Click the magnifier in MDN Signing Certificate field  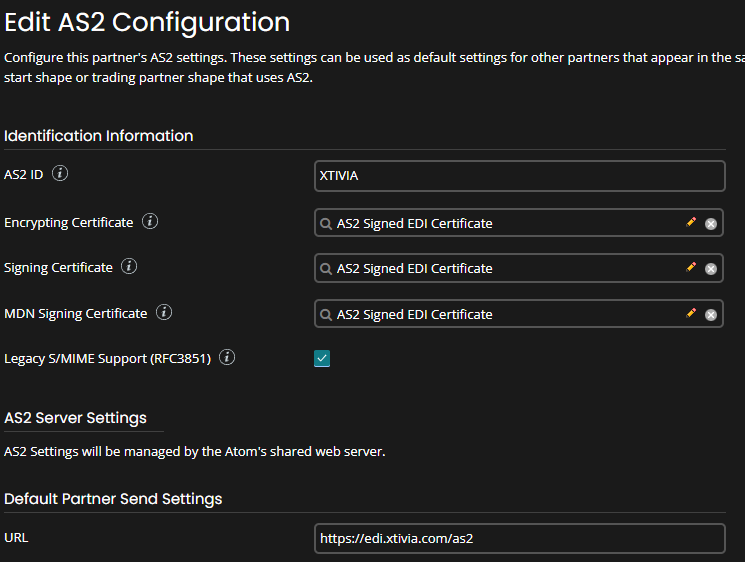pyautogui.click(x=326, y=315)
